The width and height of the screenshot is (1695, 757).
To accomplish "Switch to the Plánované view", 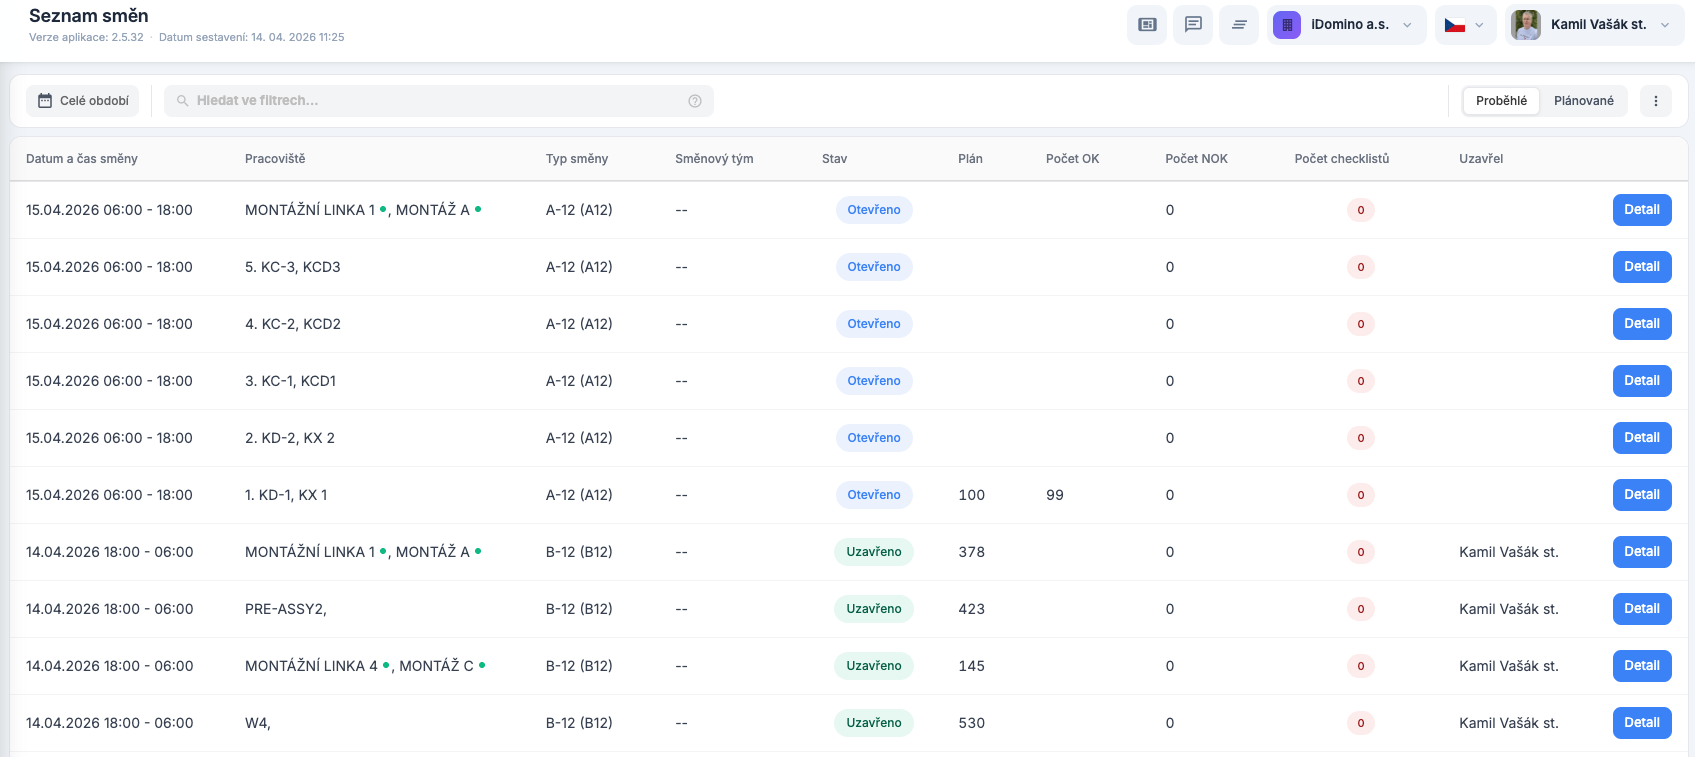I will click(1583, 101).
